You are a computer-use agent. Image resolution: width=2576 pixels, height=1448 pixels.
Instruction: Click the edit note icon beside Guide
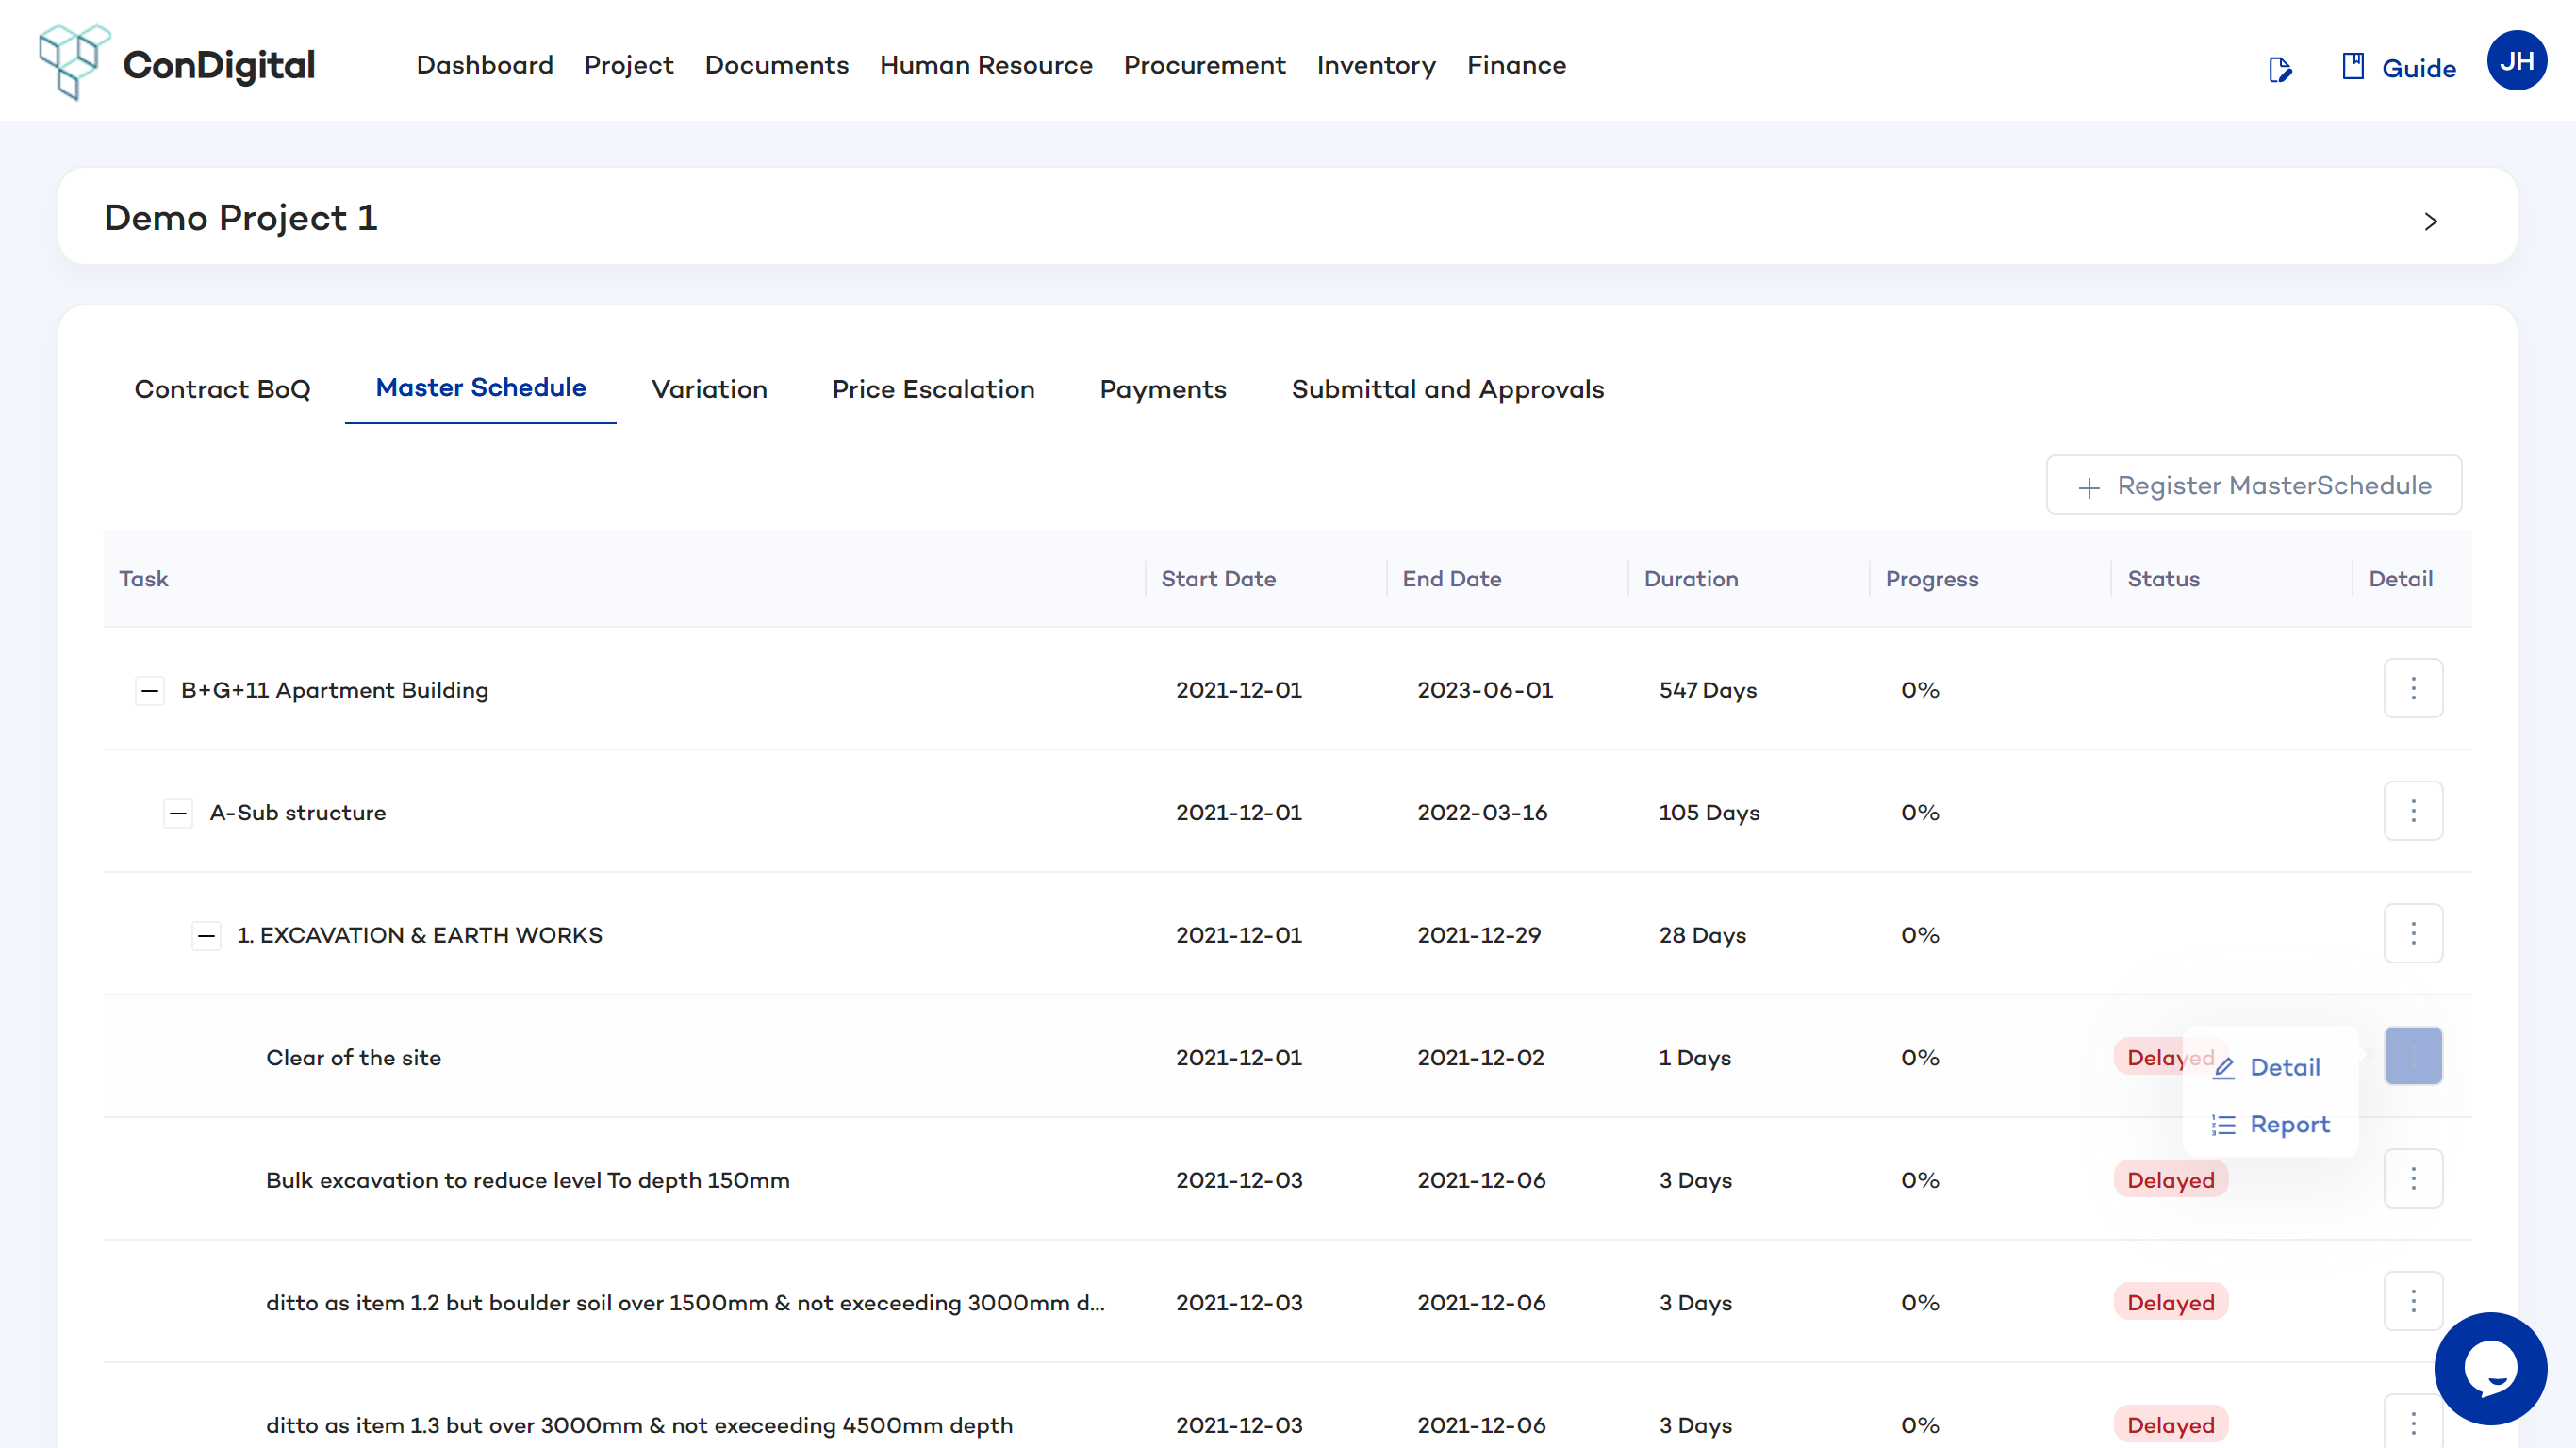pos(2280,69)
